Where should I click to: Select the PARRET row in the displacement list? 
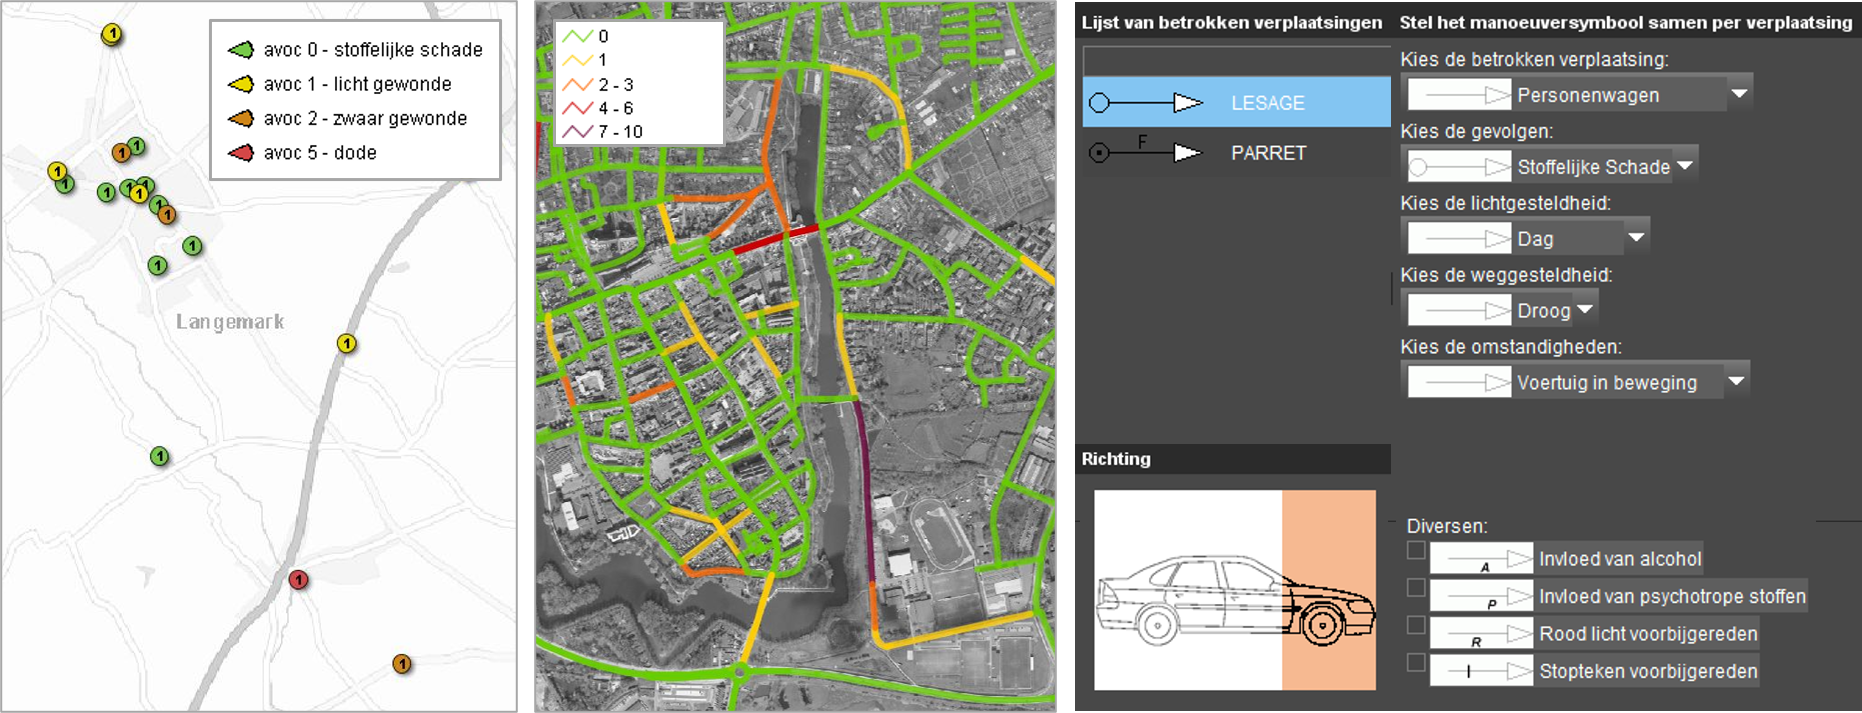tap(1236, 152)
